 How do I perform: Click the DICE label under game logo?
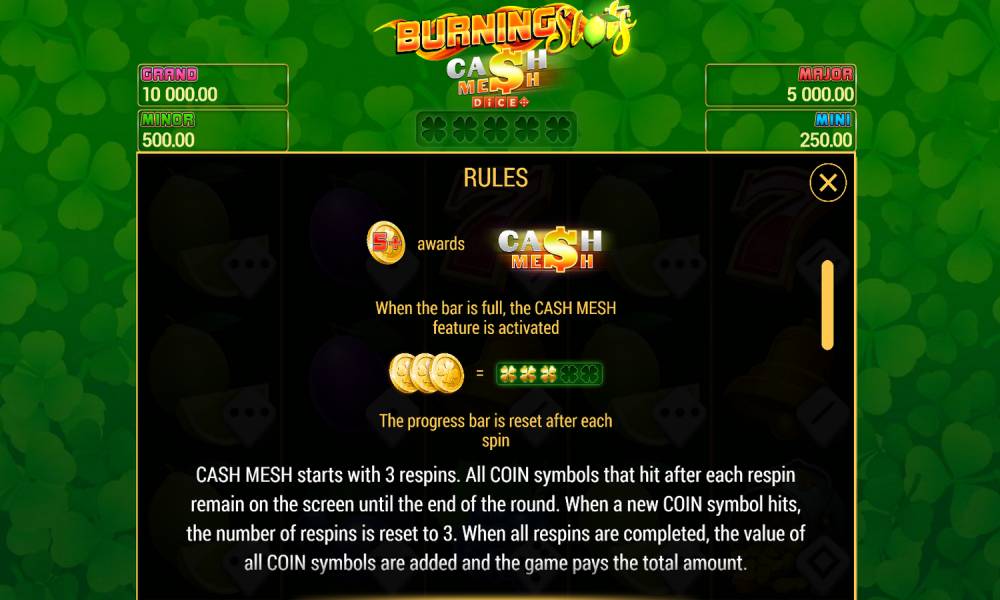[x=501, y=102]
